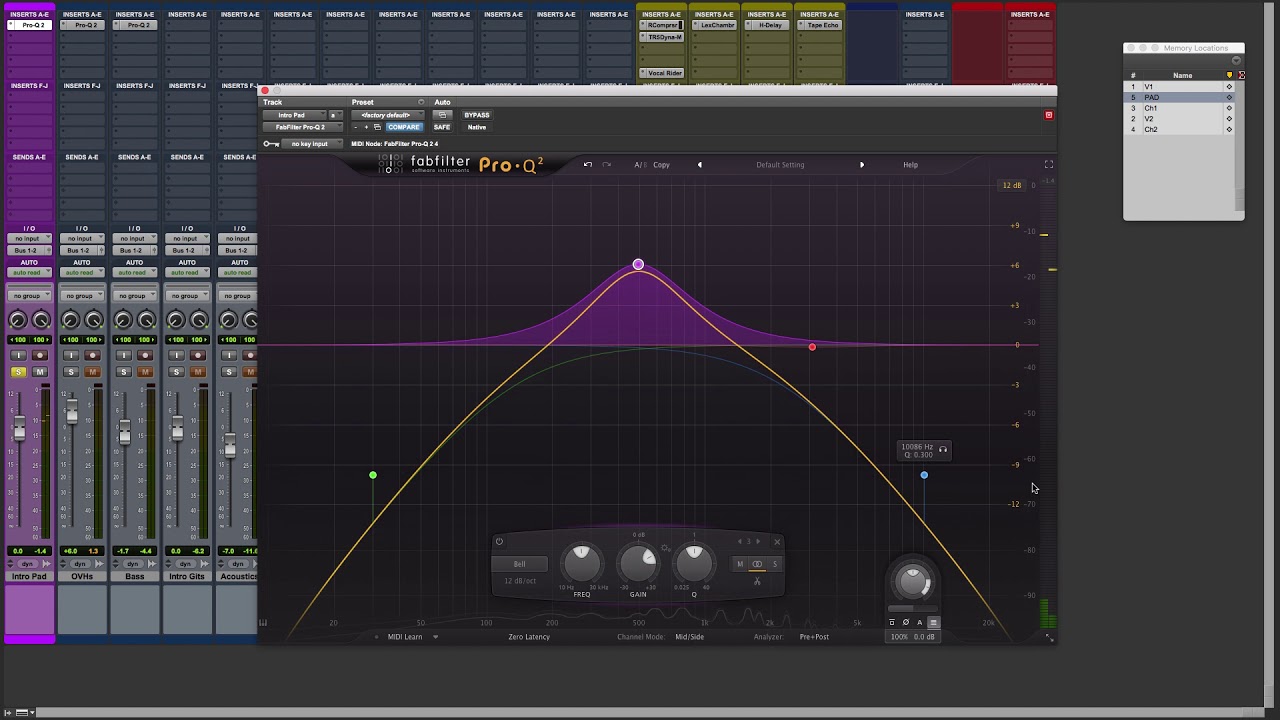Open the MIDI Learn dropdown arrow

pyautogui.click(x=435, y=637)
